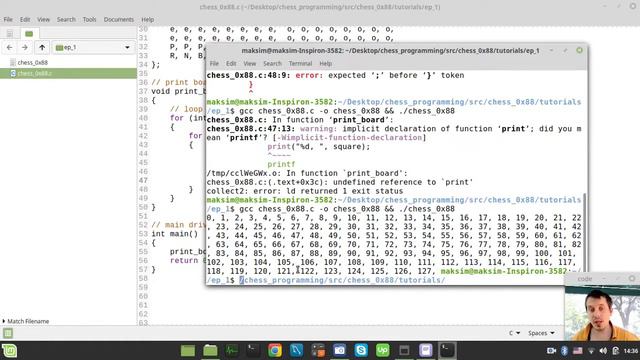Open the Files folder icon in taskbar
Image resolution: width=640 pixels, height=360 pixels.
(210, 351)
